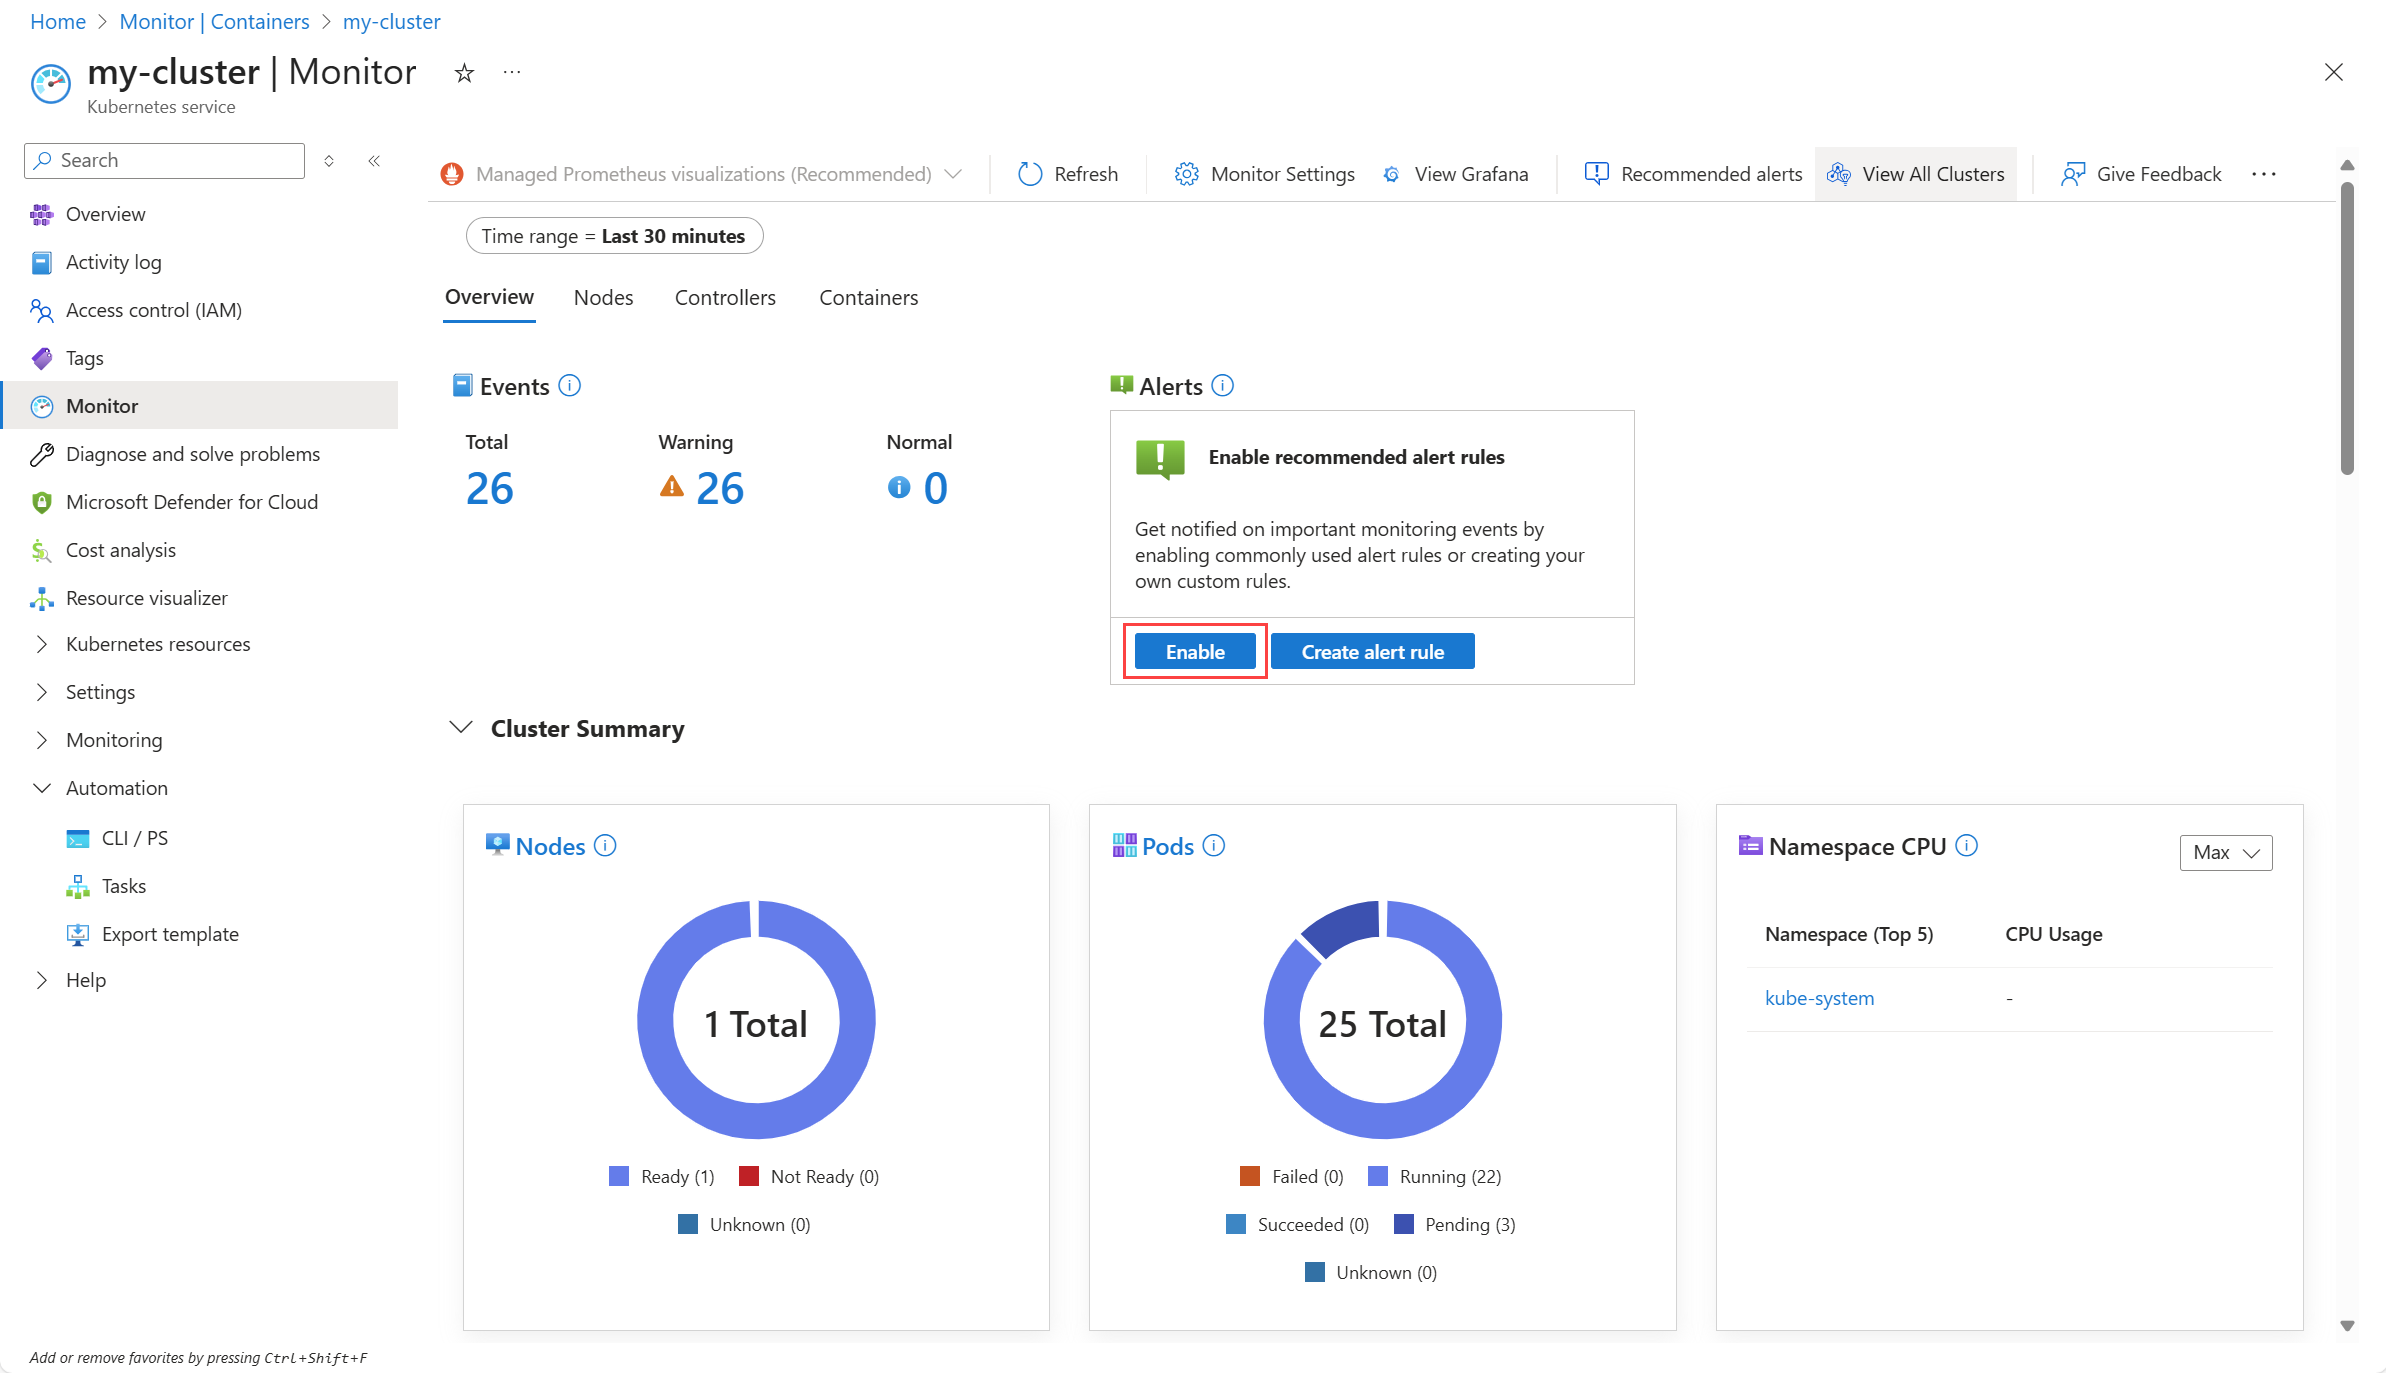Screen dimensions: 2386x1373
Task: Click the Refresh icon in toolbar
Action: pyautogui.click(x=1030, y=174)
